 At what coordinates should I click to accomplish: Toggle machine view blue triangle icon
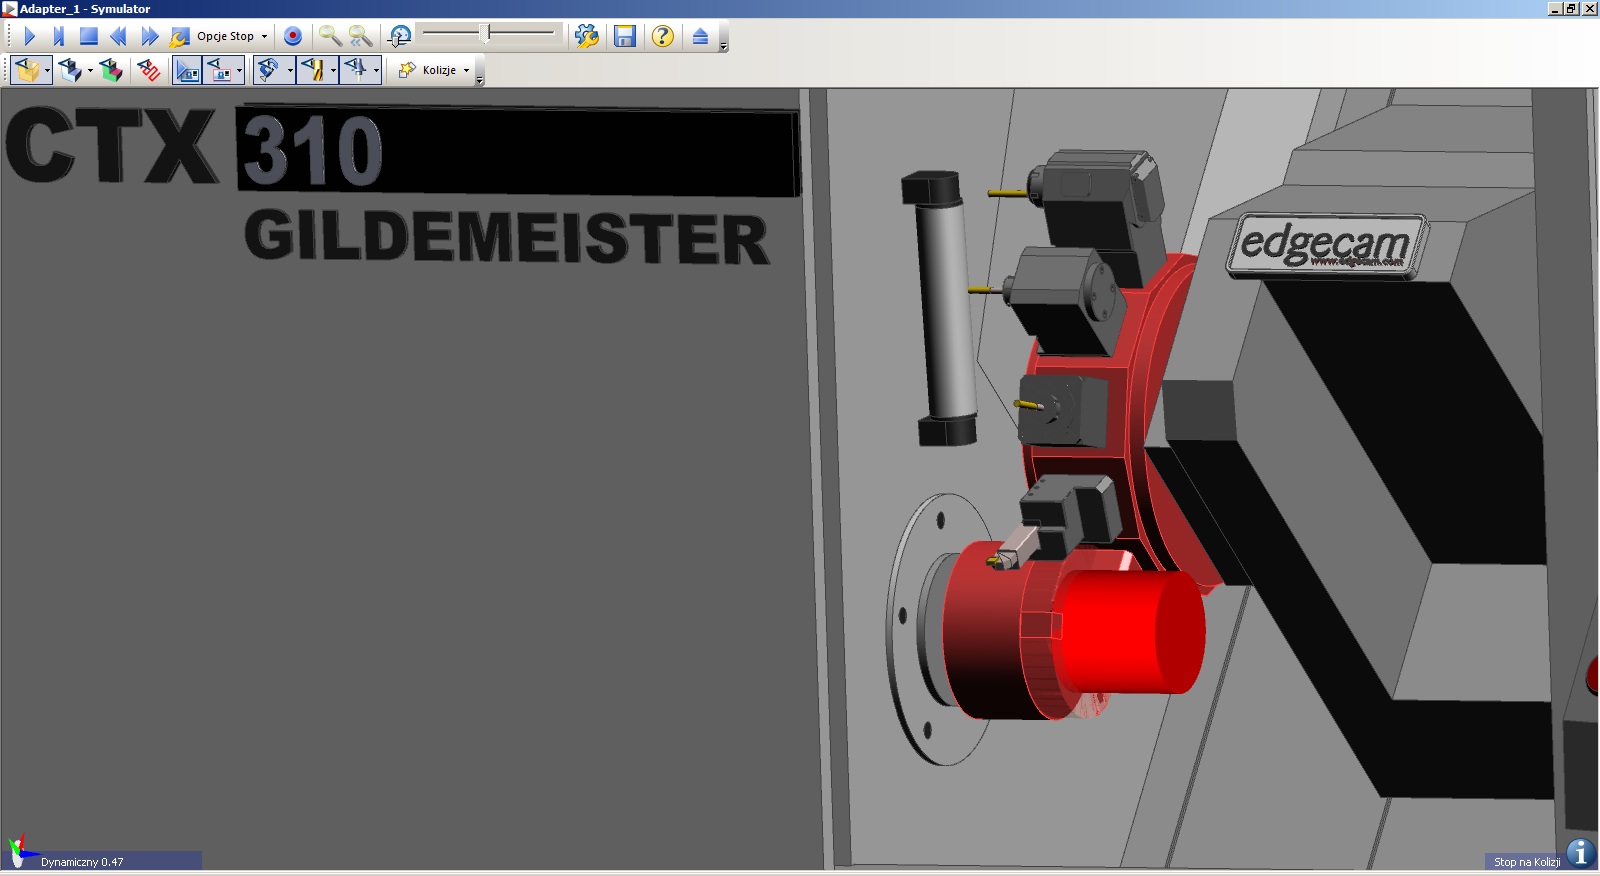coord(187,70)
